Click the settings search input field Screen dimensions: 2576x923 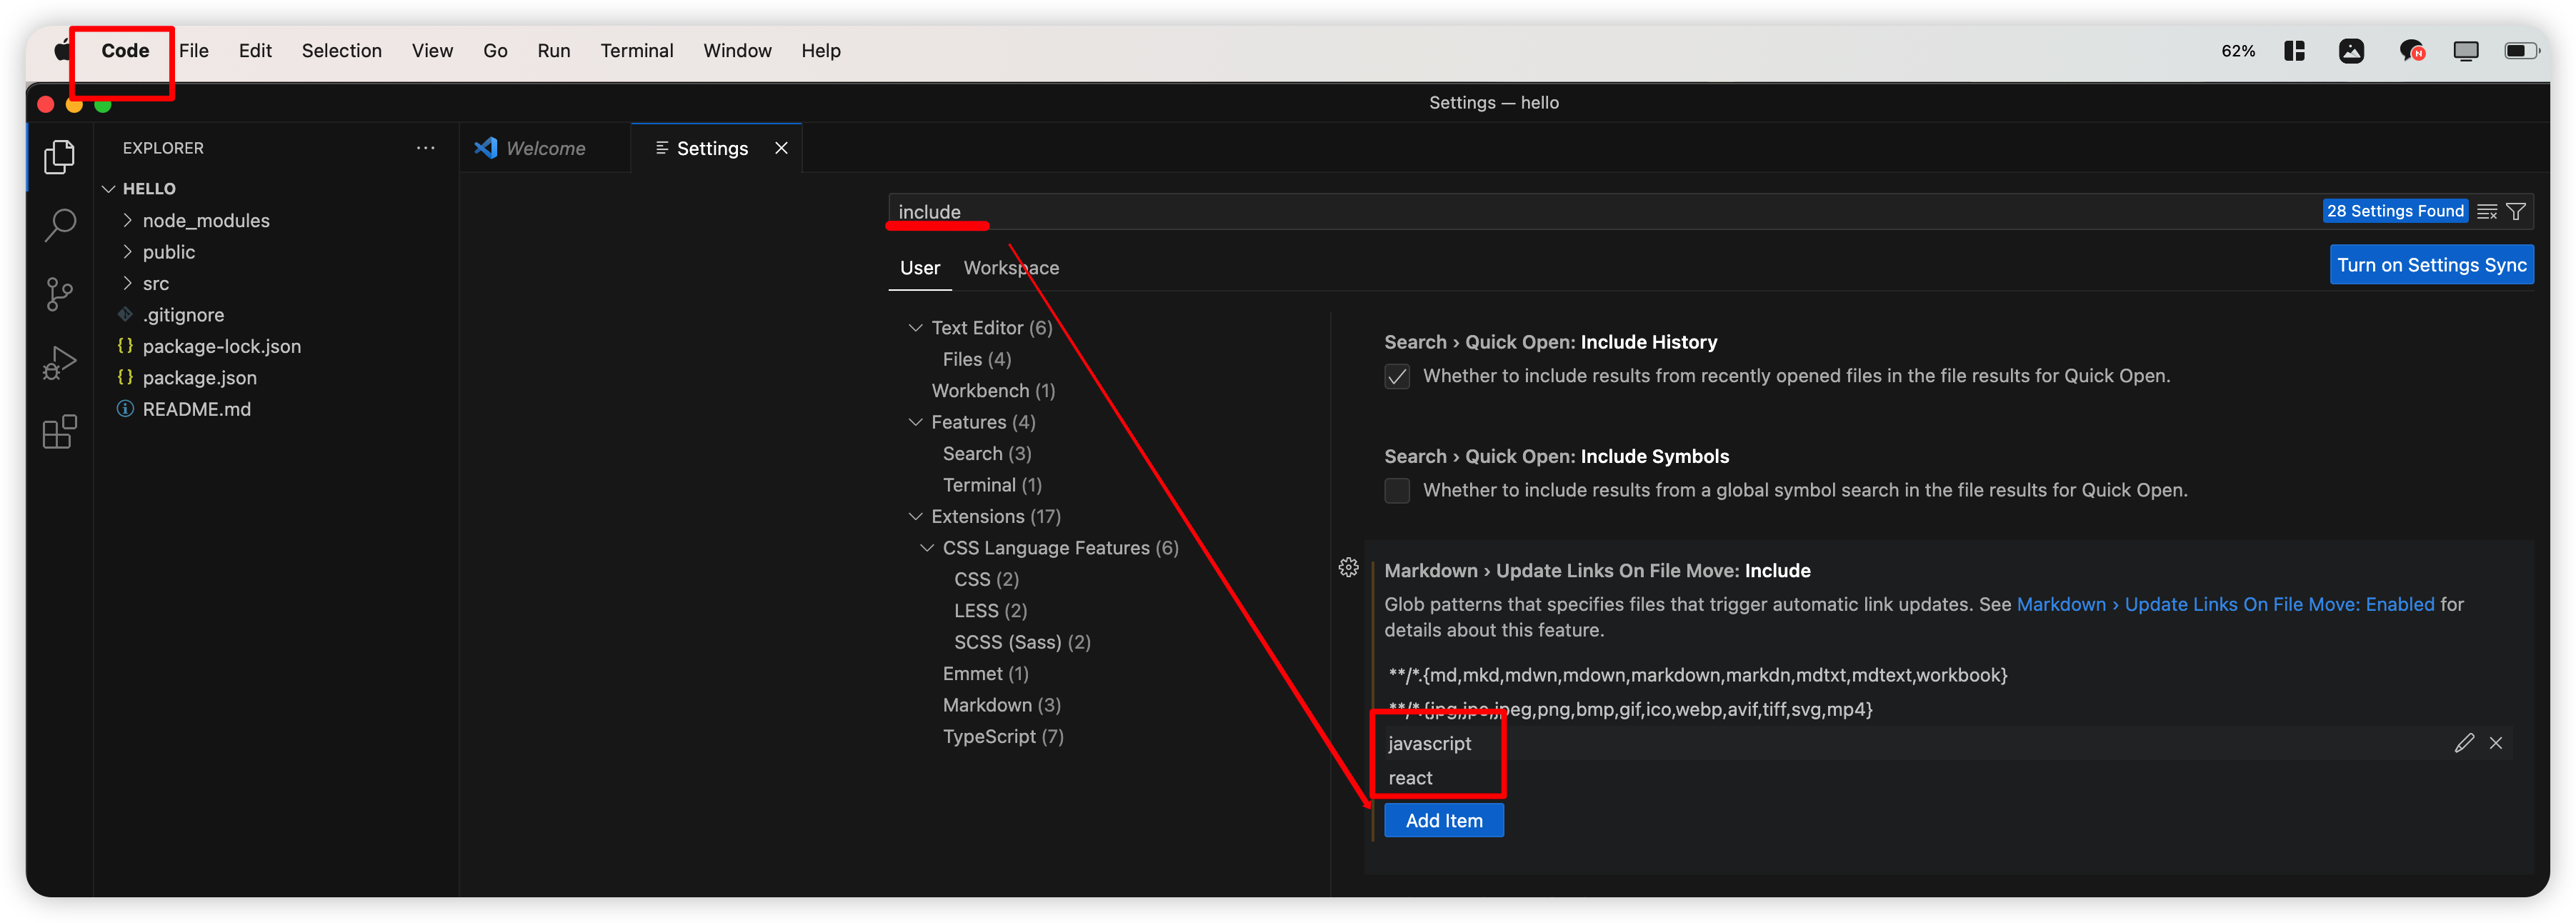coord(1500,212)
